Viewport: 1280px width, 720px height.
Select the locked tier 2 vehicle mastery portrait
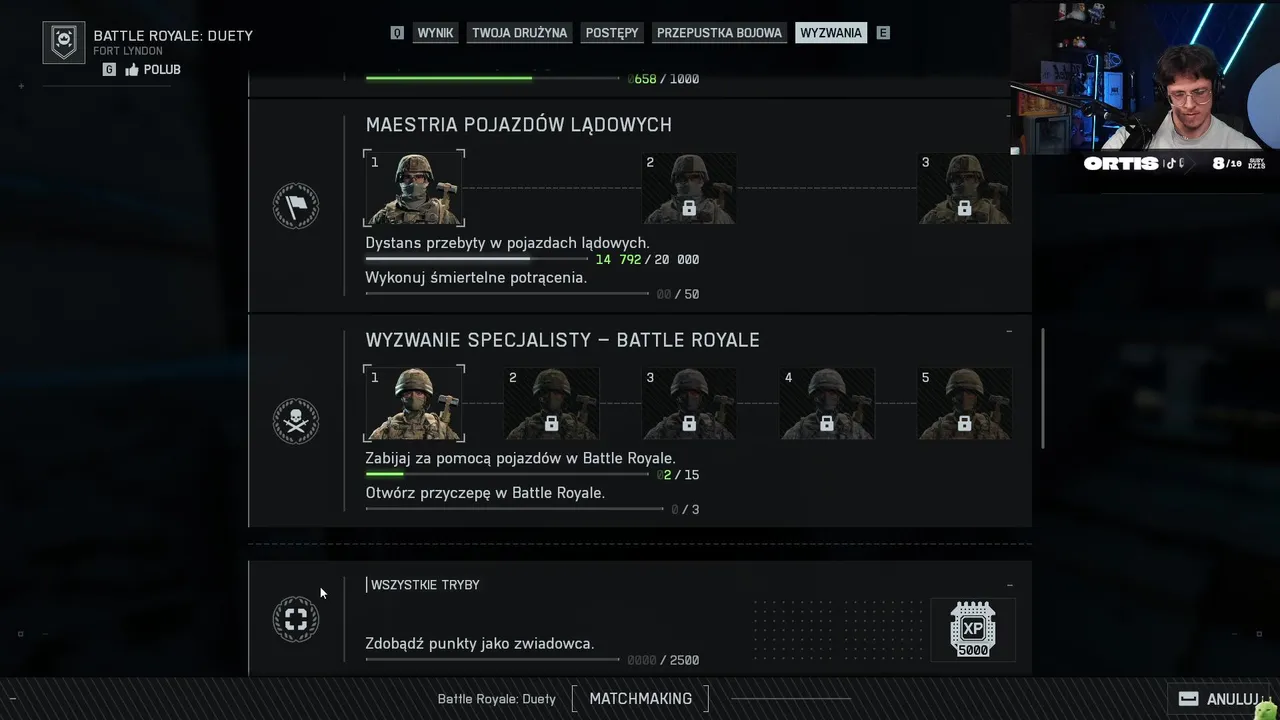(688, 188)
